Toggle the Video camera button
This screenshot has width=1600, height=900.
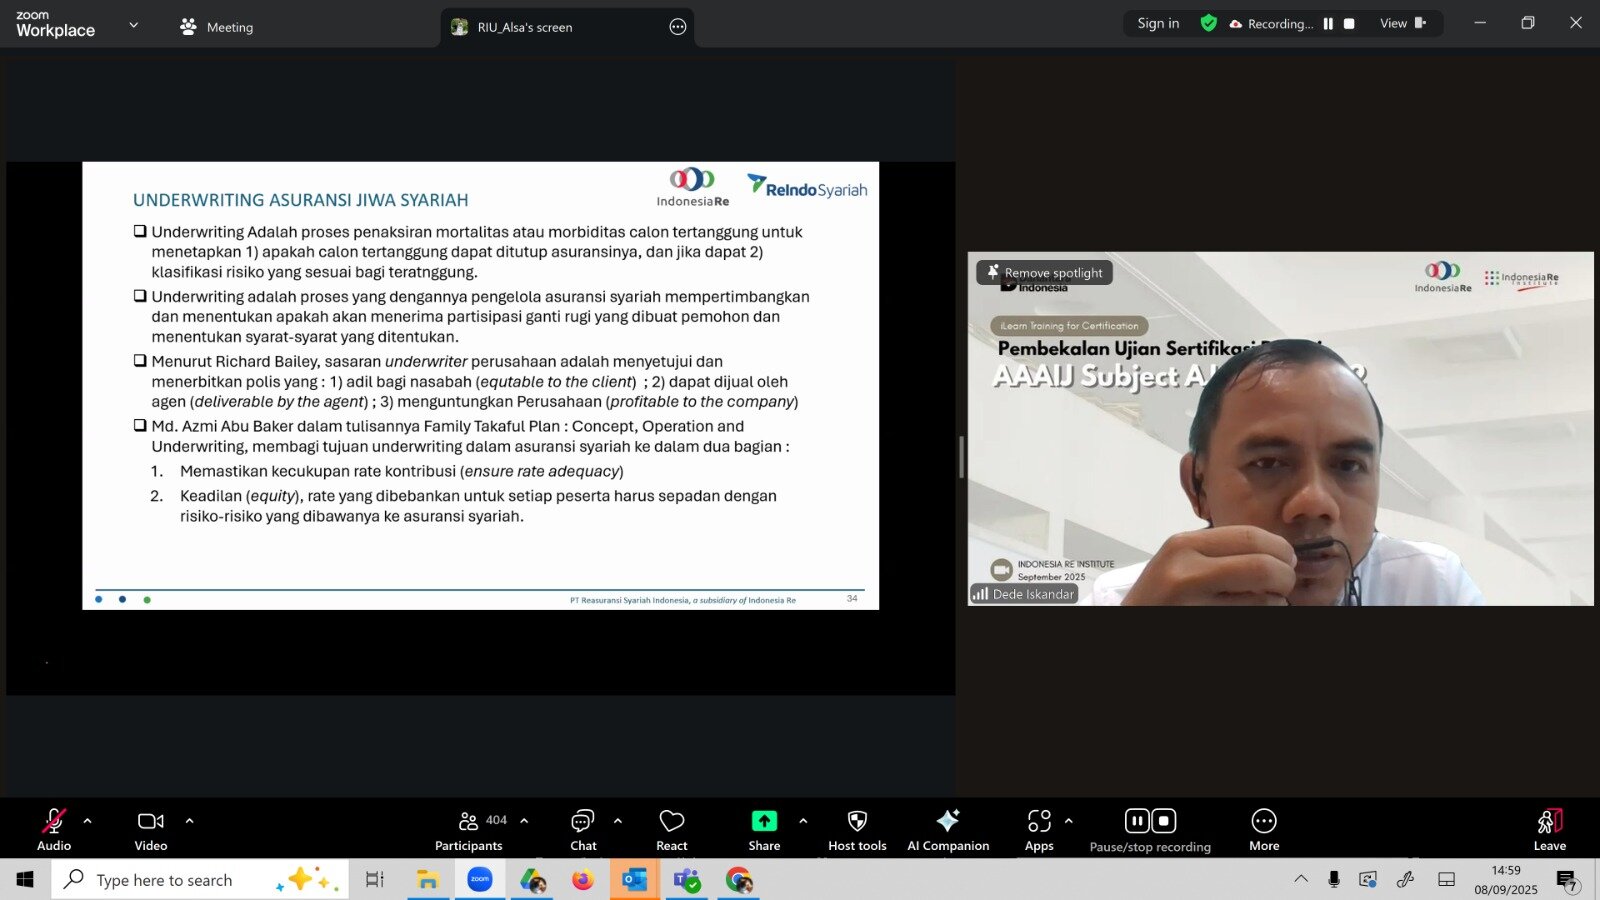click(x=151, y=829)
